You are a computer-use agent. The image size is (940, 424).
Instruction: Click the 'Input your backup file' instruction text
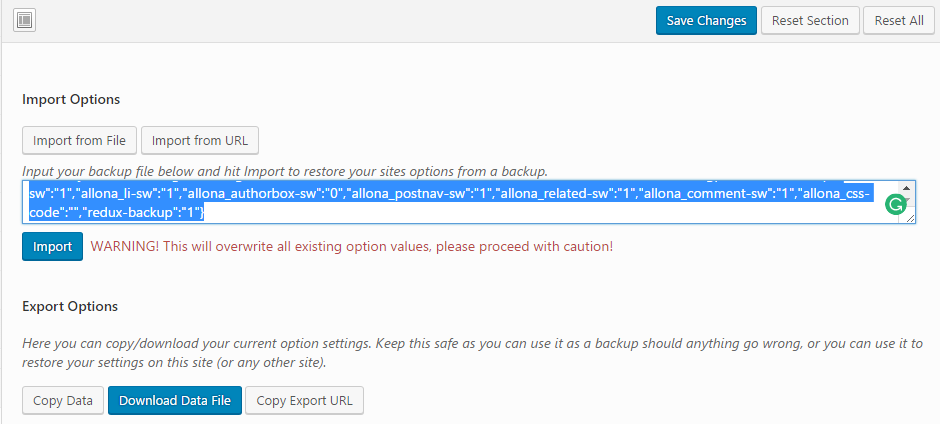[x=285, y=171]
